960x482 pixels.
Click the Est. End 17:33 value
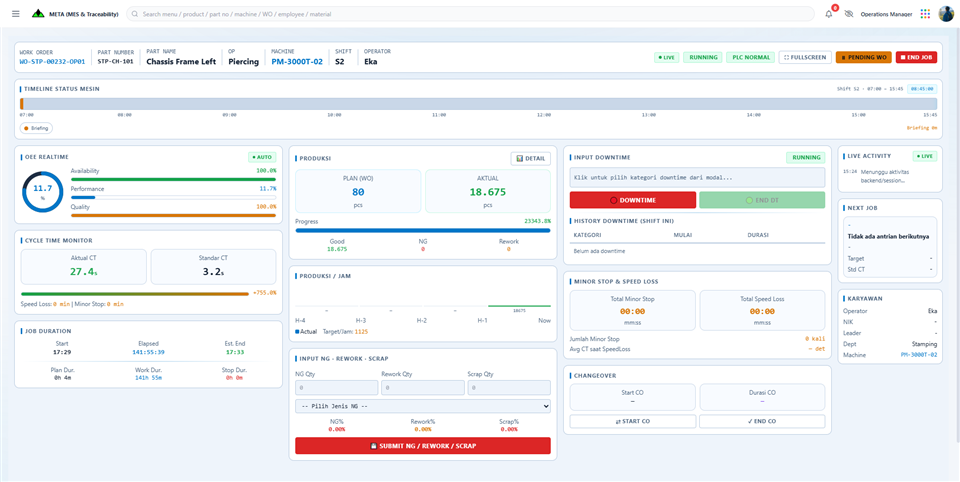[x=234, y=352]
